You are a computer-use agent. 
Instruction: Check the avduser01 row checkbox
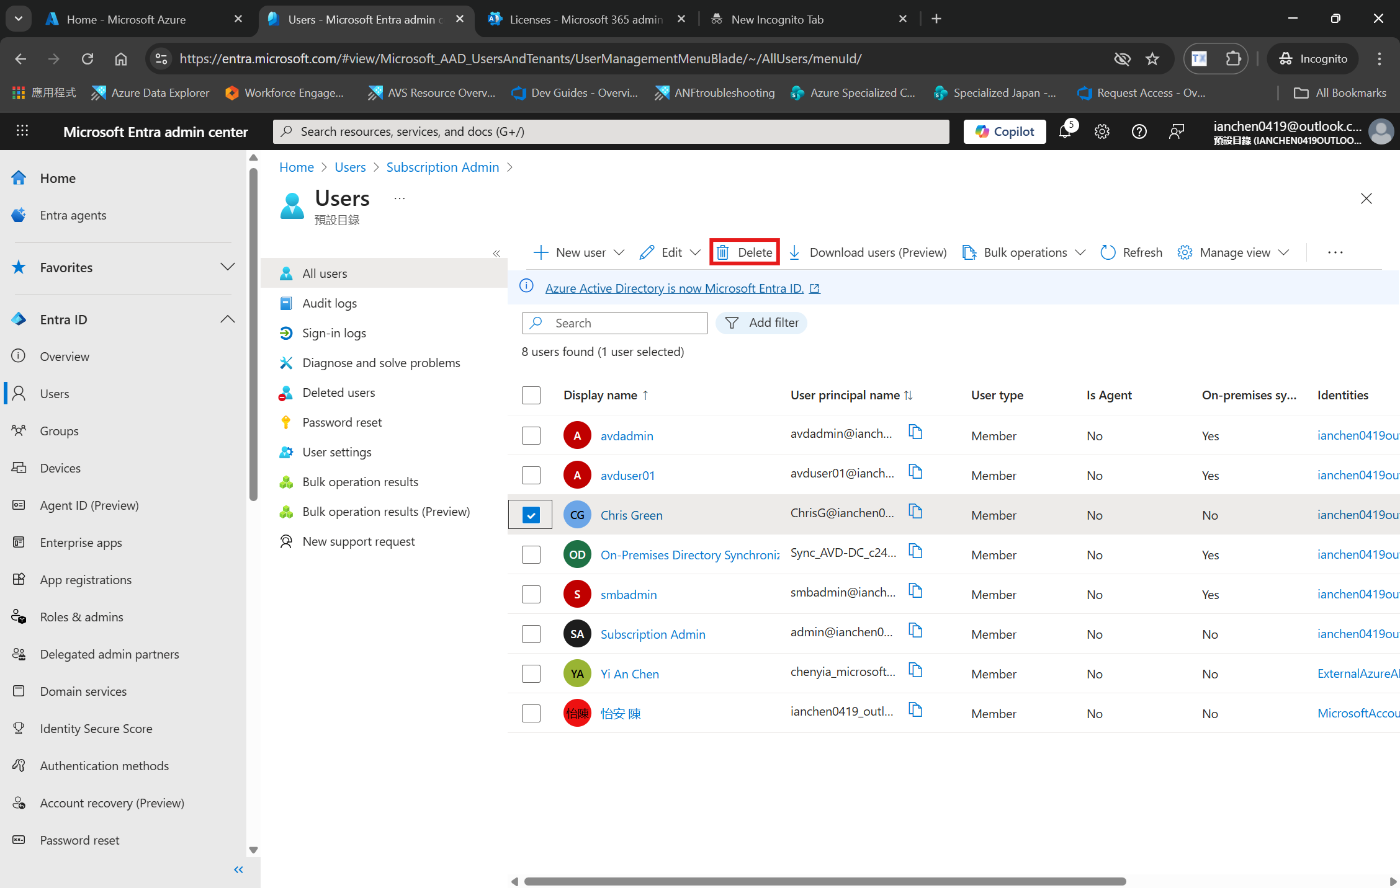tap(531, 475)
